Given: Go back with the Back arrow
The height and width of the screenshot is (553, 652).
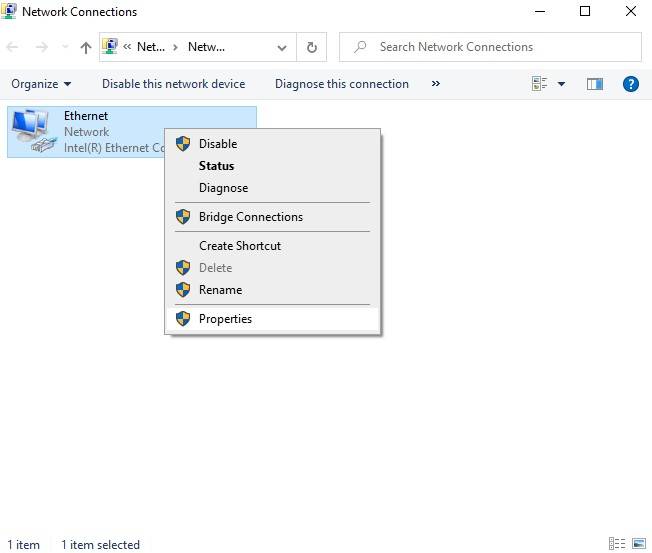Looking at the screenshot, I should click(x=12, y=47).
